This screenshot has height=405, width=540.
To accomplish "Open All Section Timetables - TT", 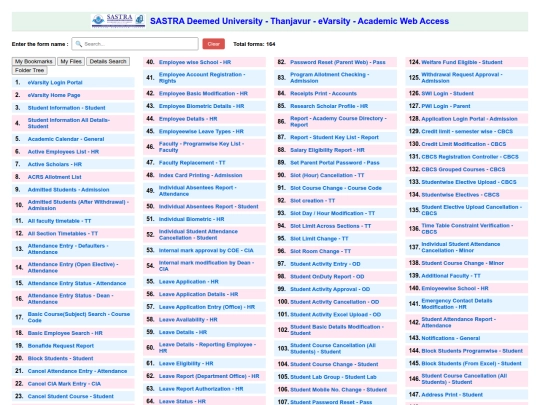I will click(63, 233).
